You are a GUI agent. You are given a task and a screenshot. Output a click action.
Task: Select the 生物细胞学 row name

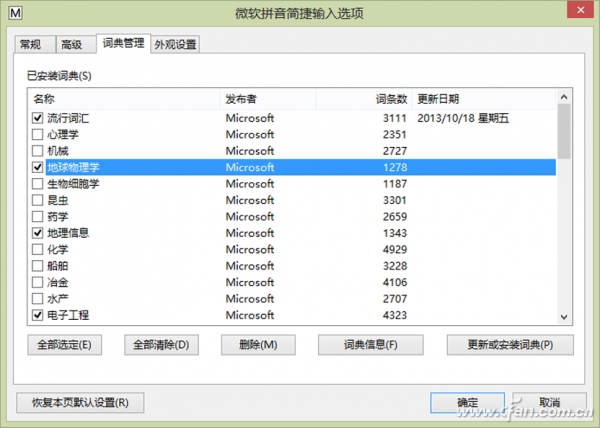[73, 184]
